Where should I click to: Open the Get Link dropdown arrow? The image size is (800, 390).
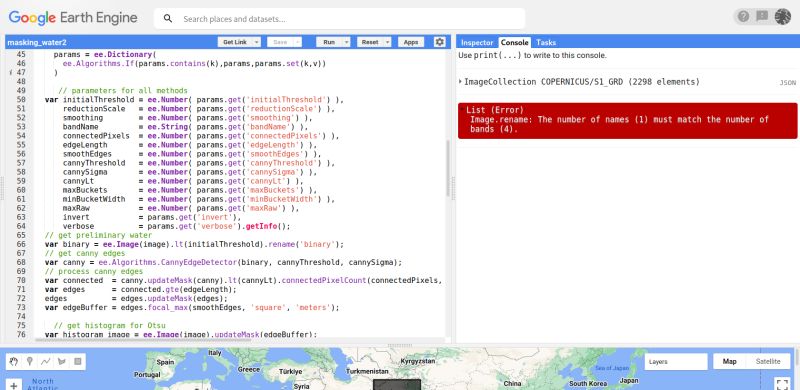pyautogui.click(x=257, y=42)
